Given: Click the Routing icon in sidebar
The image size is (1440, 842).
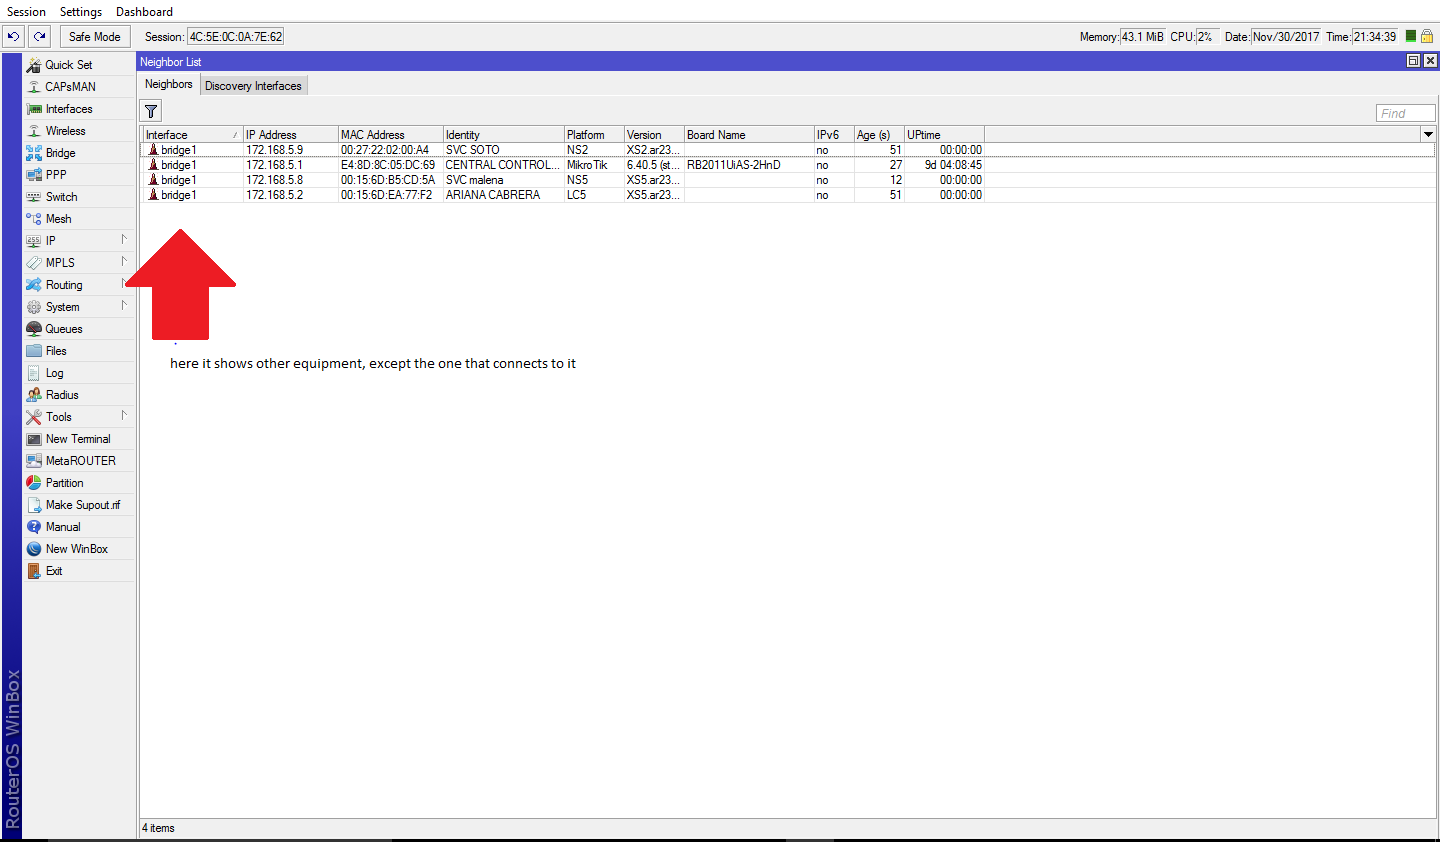Looking at the screenshot, I should point(34,285).
